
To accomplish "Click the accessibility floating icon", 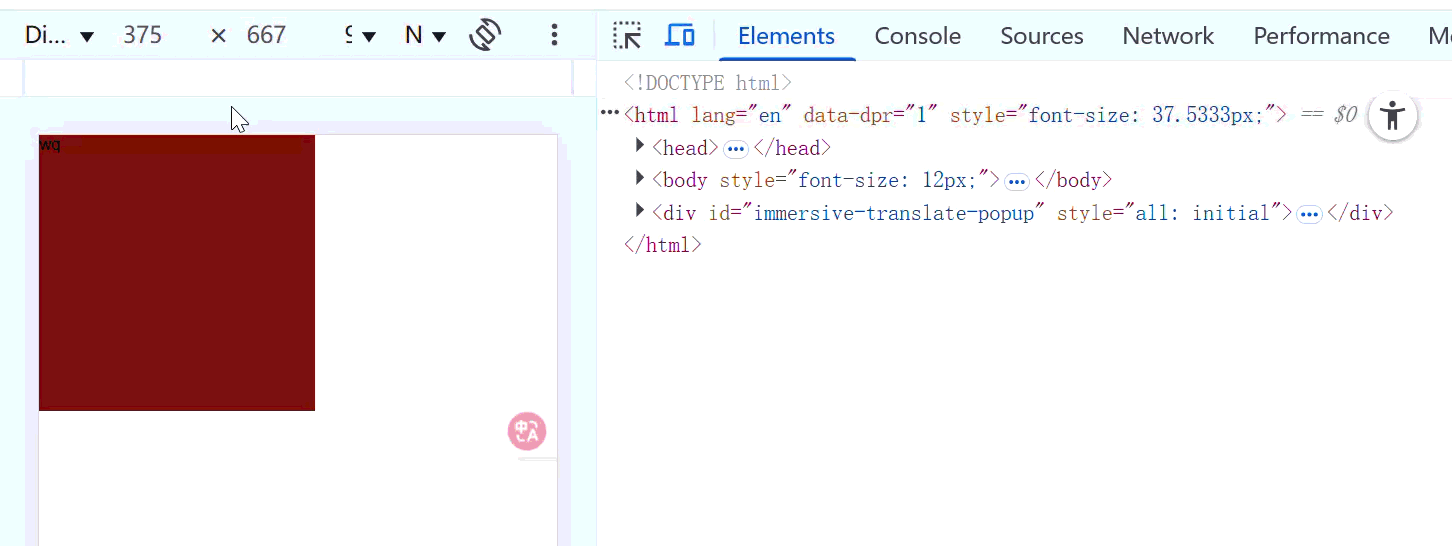I will coord(1392,117).
